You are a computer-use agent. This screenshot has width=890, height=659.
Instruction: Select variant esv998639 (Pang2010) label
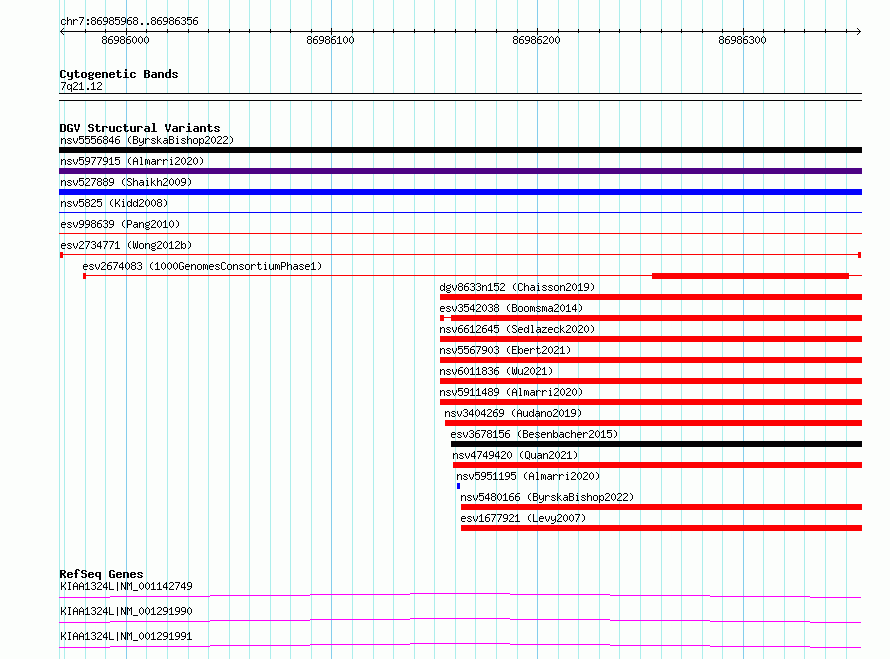pos(120,224)
